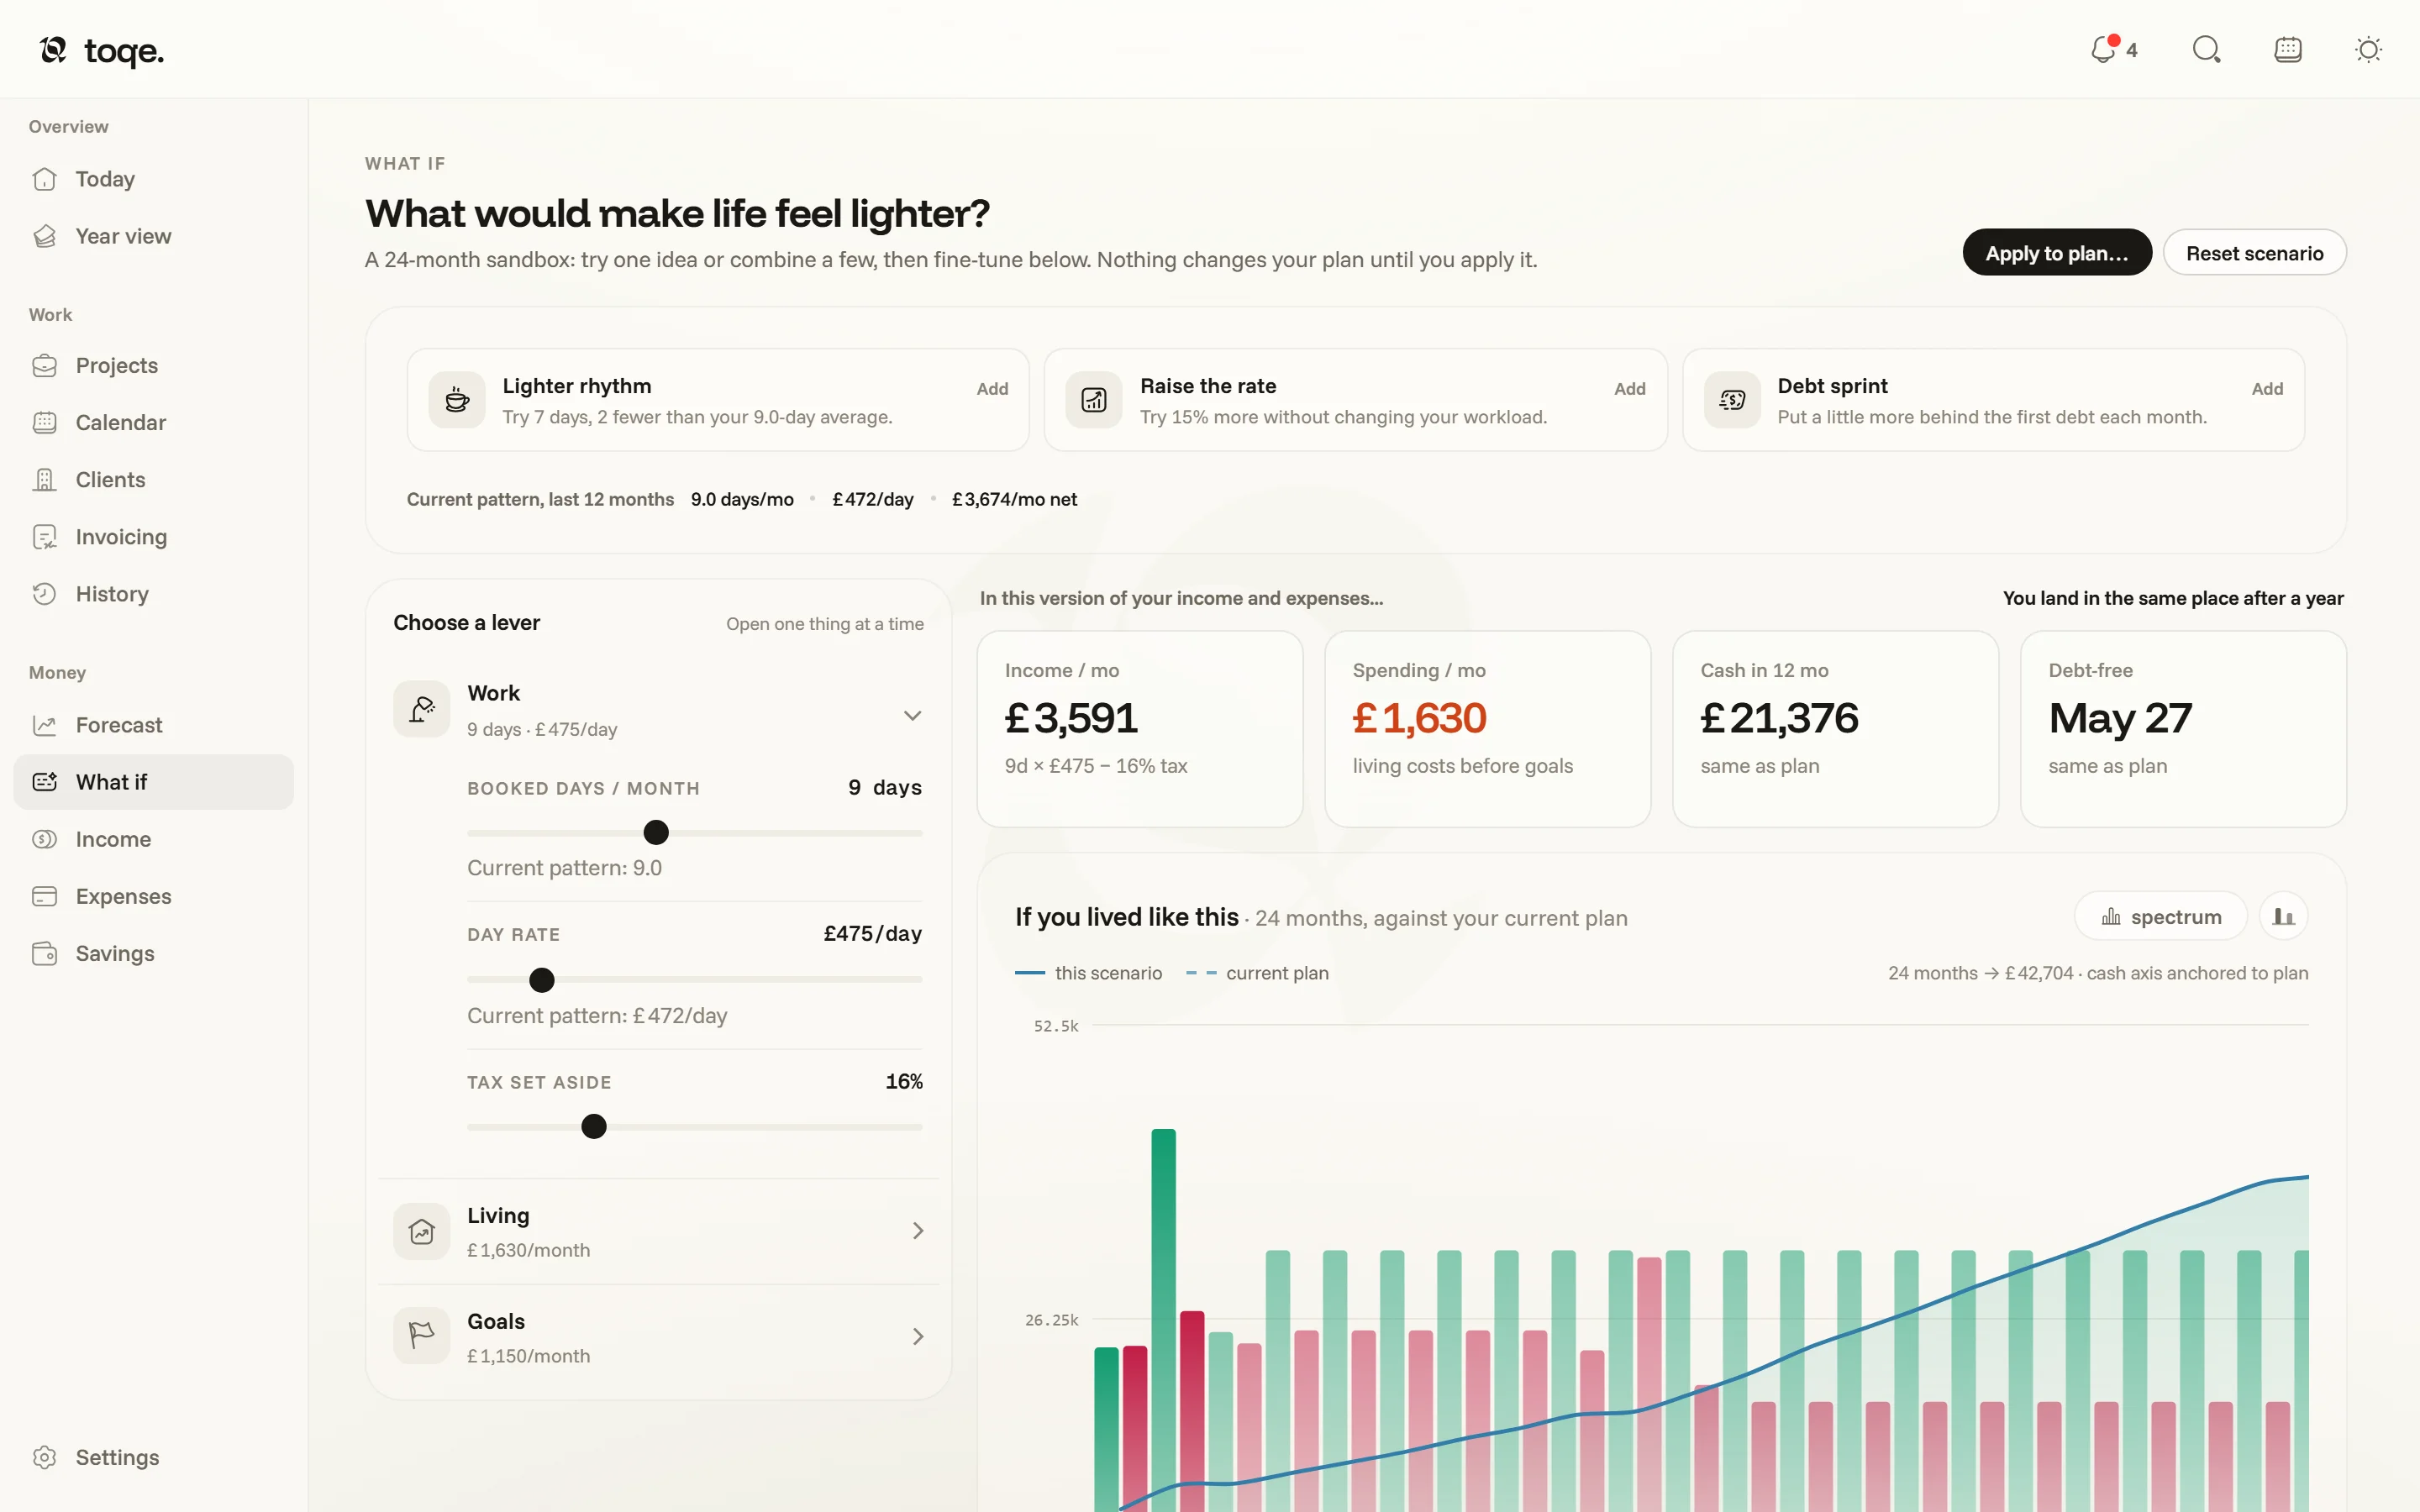
Task: Click the Work lever icon
Action: click(421, 709)
